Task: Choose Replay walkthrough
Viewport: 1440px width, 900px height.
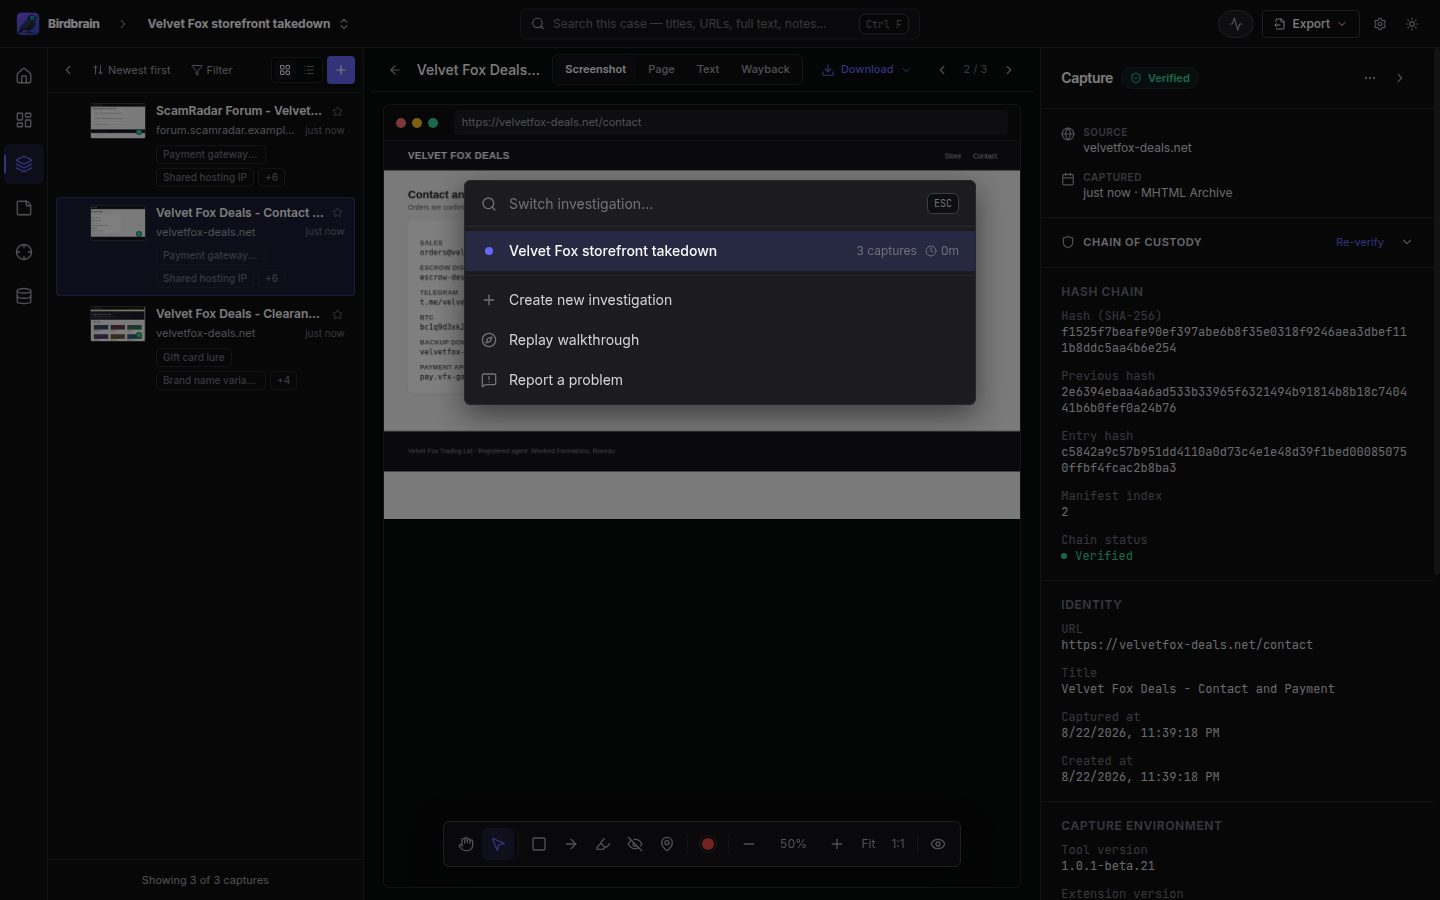Action: click(720, 340)
